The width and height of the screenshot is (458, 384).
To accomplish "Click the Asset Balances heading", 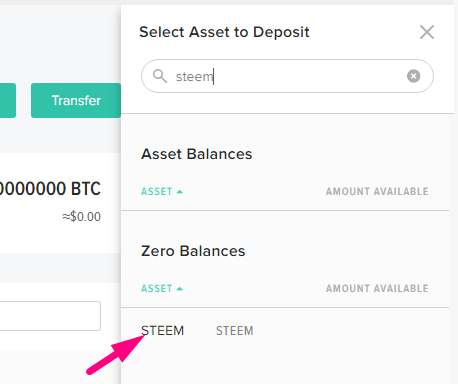I will pos(197,154).
